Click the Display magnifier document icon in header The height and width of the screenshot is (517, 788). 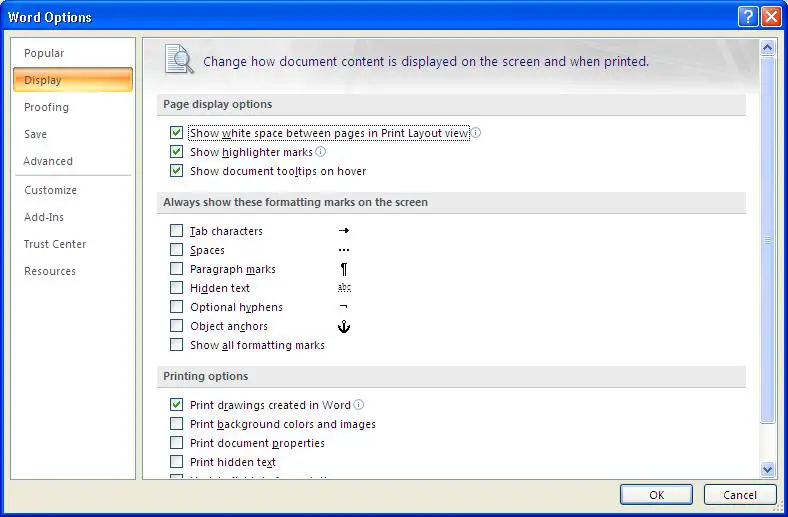(179, 59)
